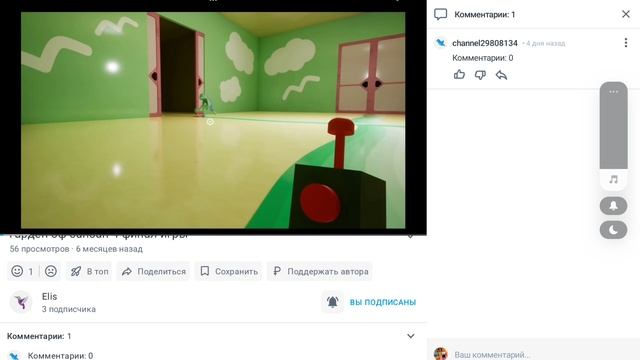This screenshot has width=640, height=360.
Task: React with the sad face dislike button
Action: [51, 271]
